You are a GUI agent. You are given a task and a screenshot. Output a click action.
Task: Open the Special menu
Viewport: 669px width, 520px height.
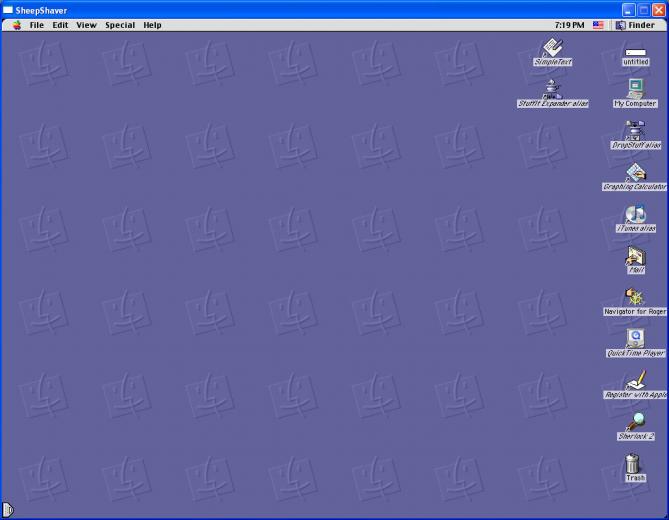tap(120, 25)
